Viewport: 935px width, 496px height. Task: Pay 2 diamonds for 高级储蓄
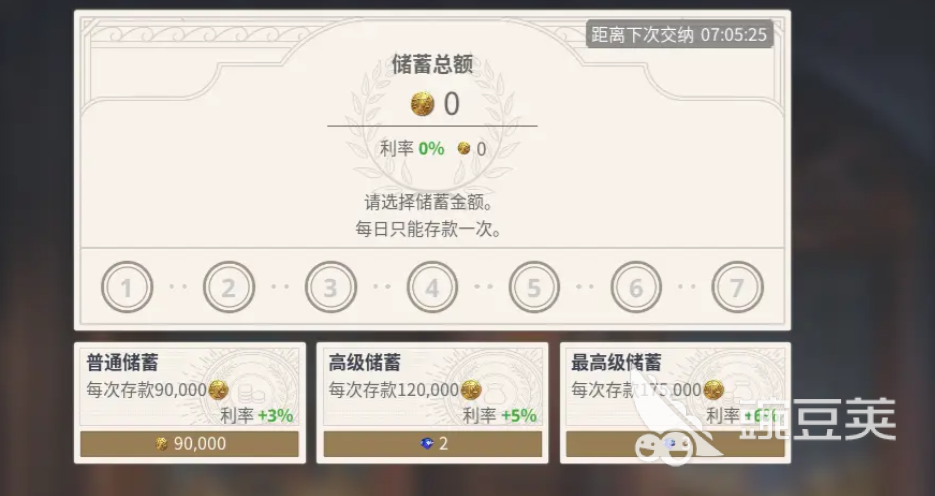433,444
